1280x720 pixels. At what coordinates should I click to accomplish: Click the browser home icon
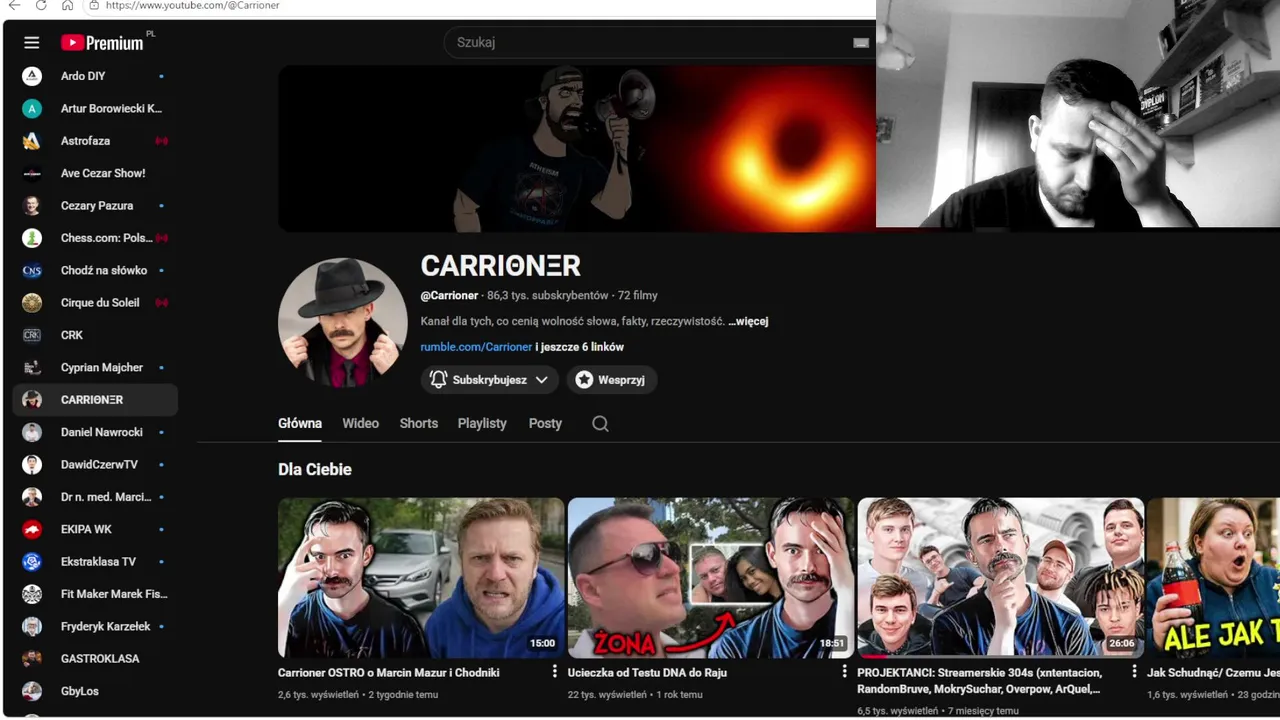67,5
